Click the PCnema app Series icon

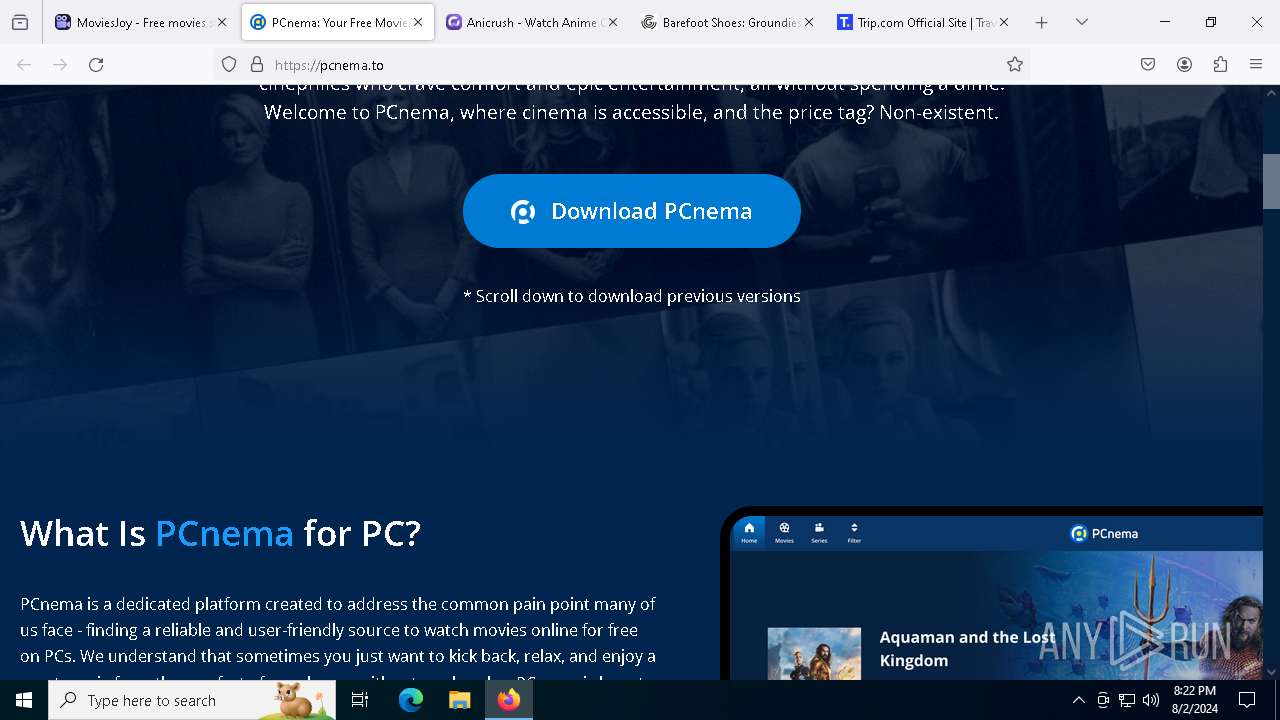pos(819,532)
